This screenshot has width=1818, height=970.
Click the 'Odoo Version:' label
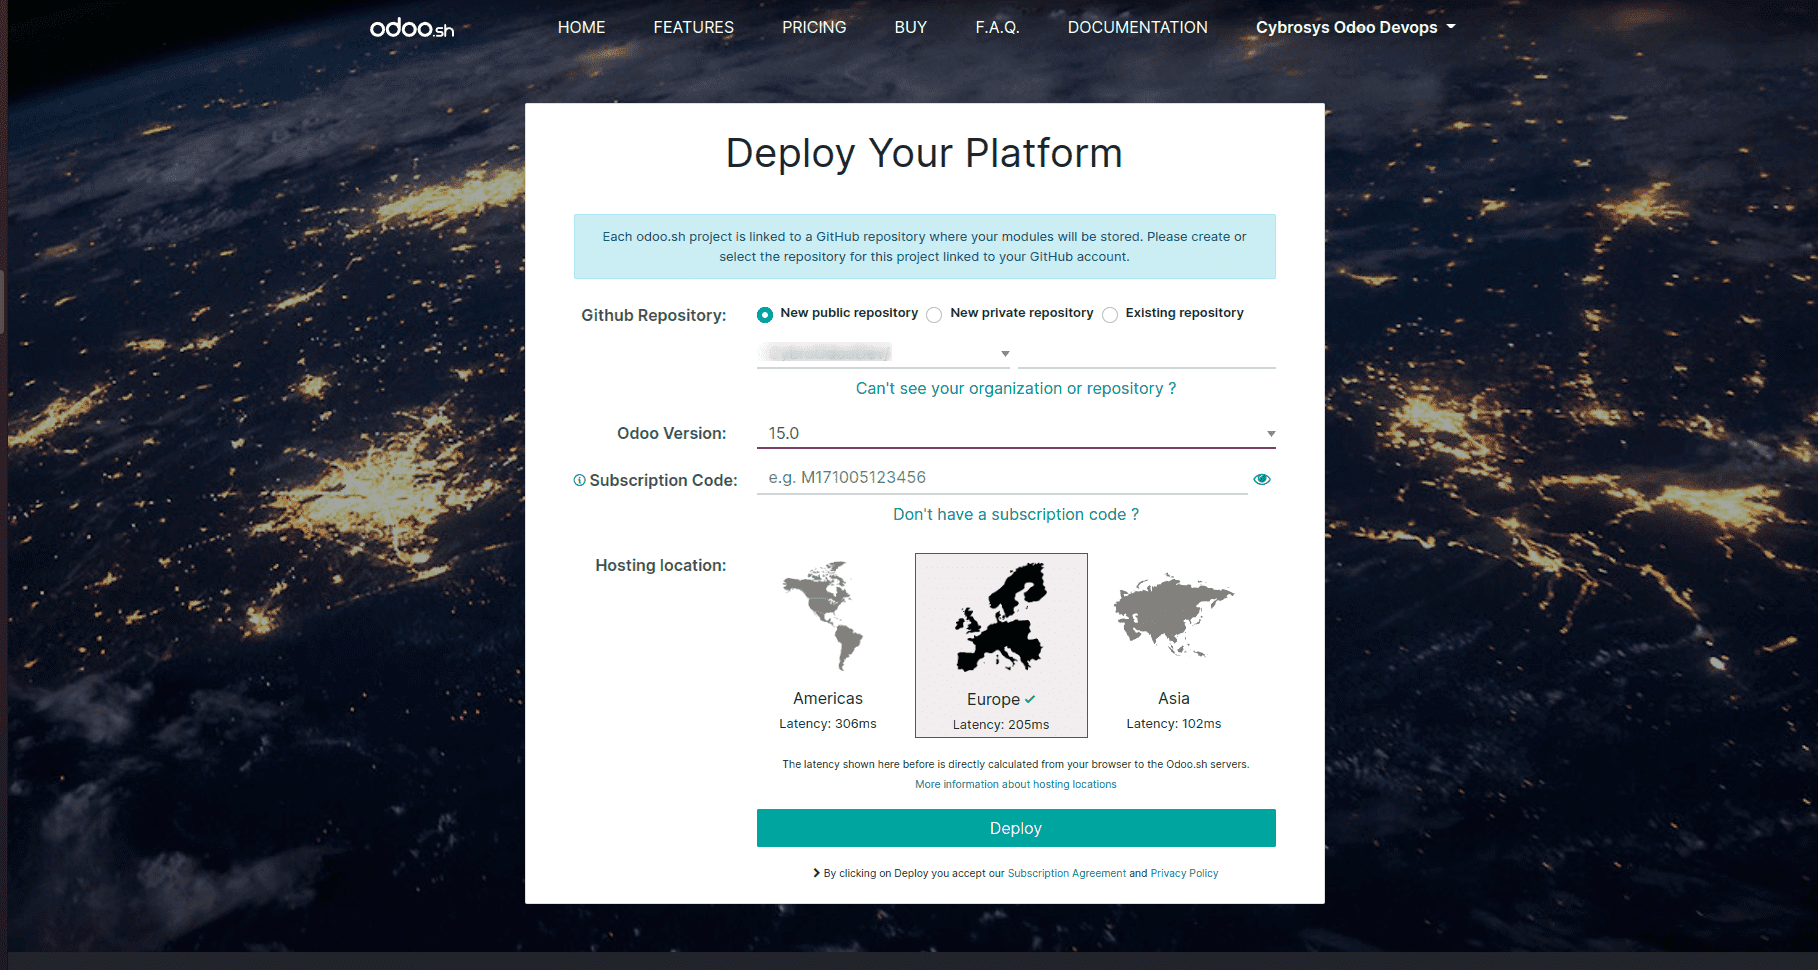[x=672, y=433]
